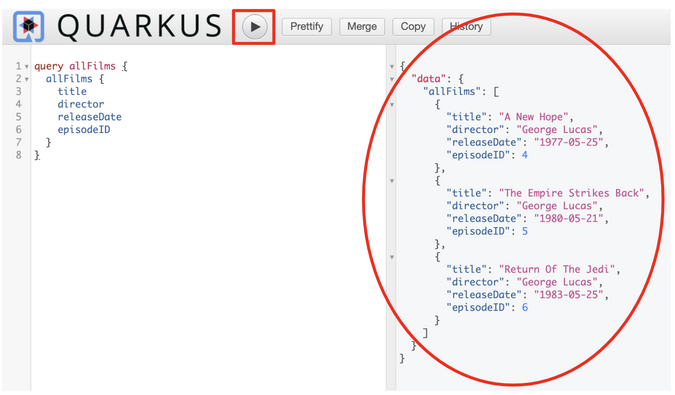The width and height of the screenshot is (675, 395).
Task: Collapse the Return Of The Jedi object
Action: [x=392, y=257]
